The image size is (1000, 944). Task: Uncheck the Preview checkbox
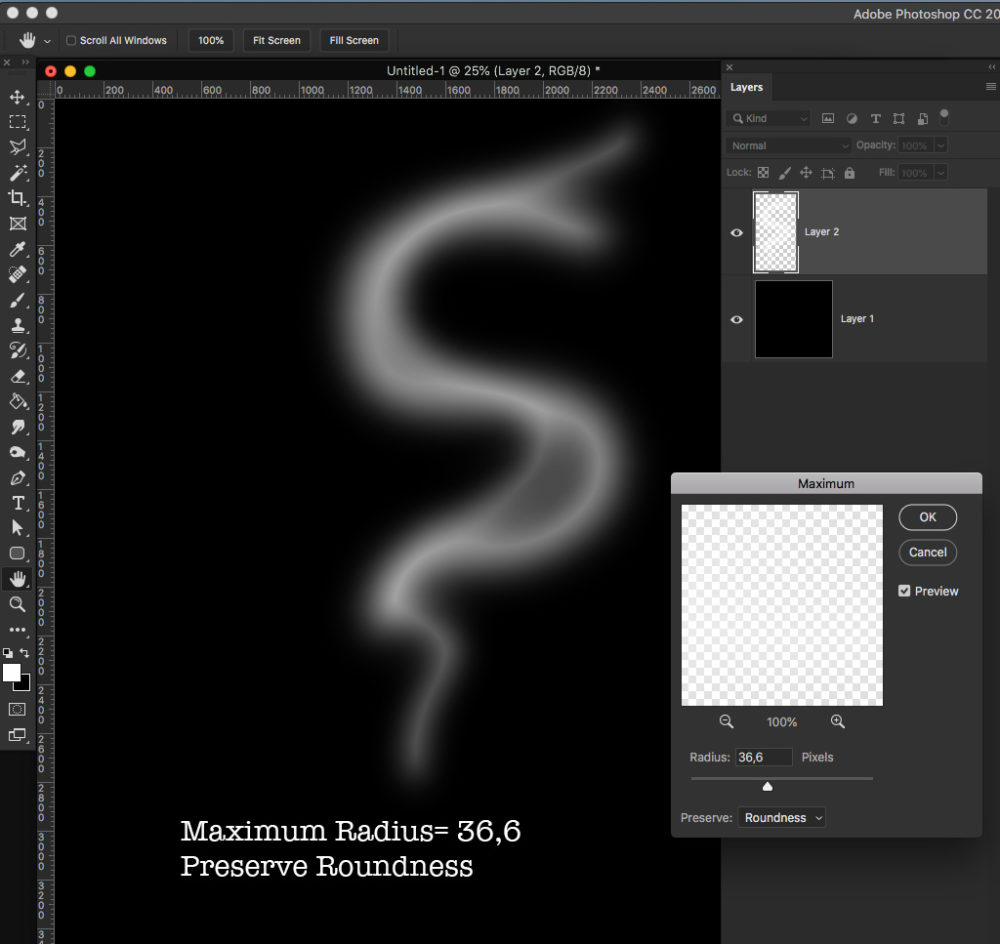click(x=904, y=591)
